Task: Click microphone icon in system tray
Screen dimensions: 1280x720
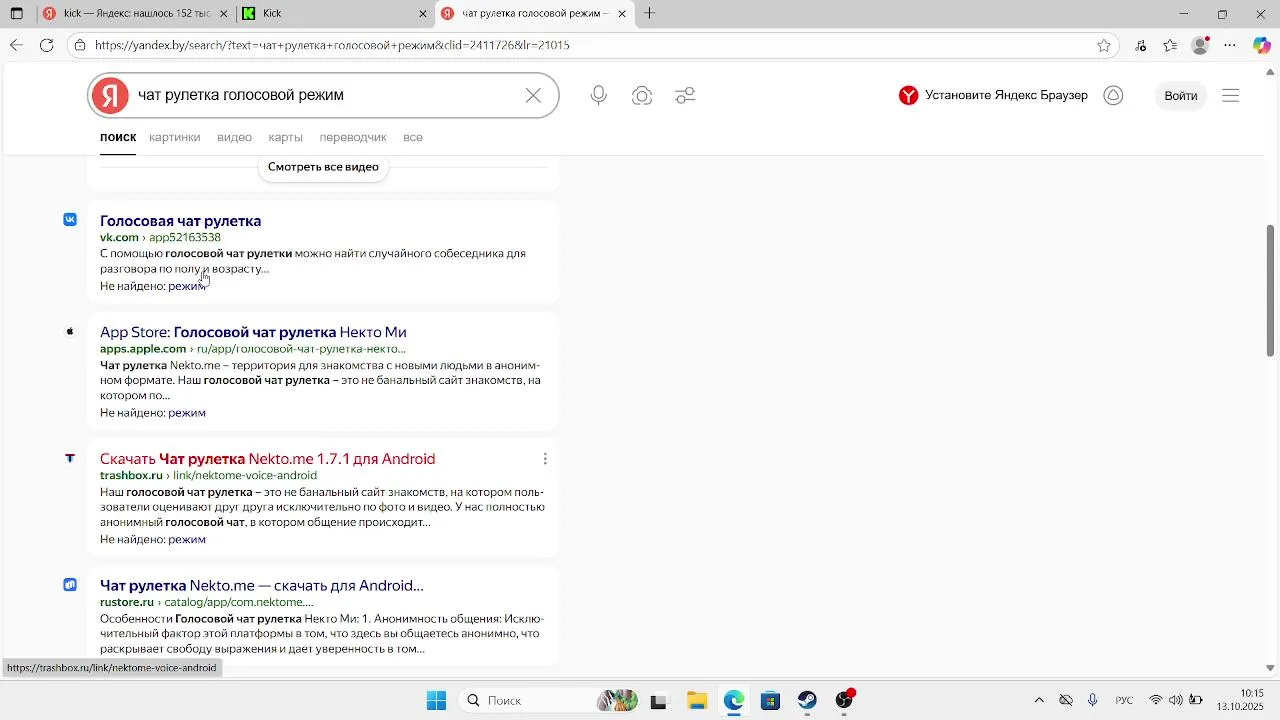Action: tap(1093, 701)
